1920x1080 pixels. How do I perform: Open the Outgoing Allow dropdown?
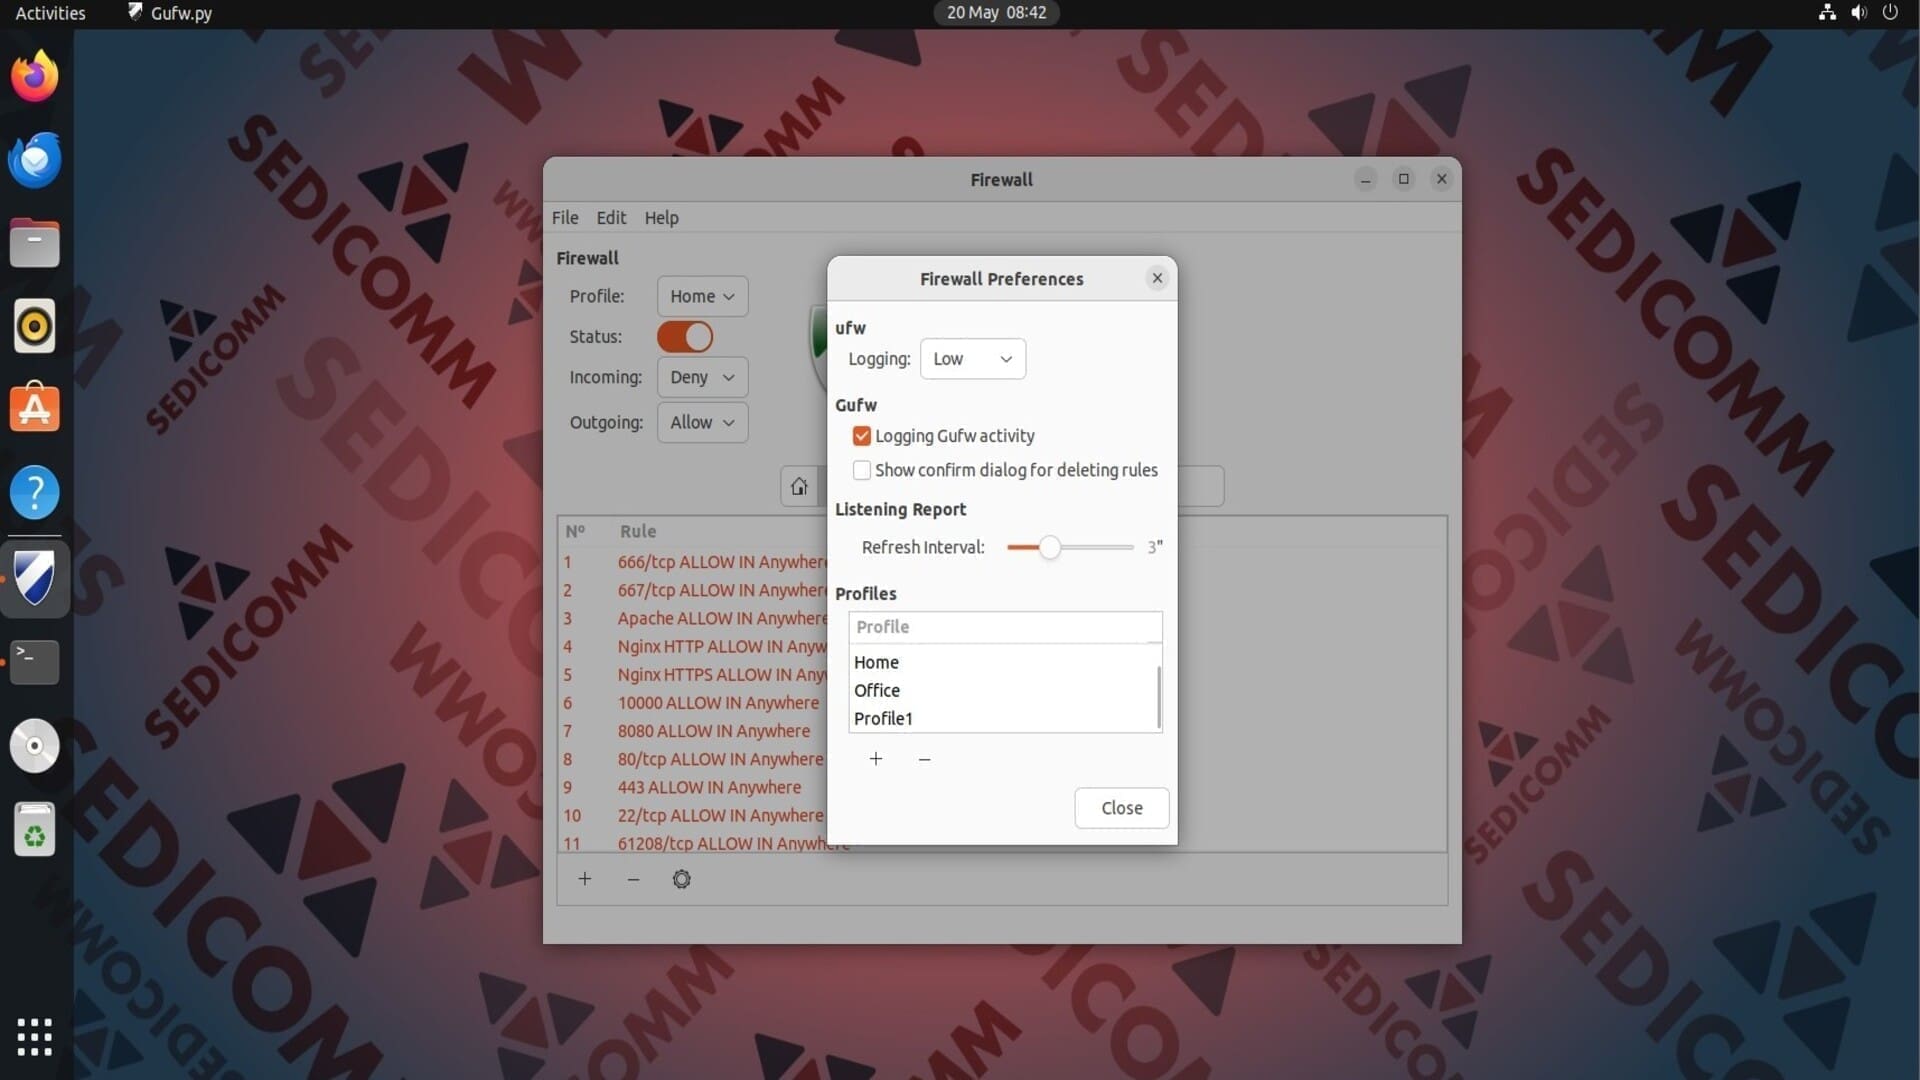702,422
